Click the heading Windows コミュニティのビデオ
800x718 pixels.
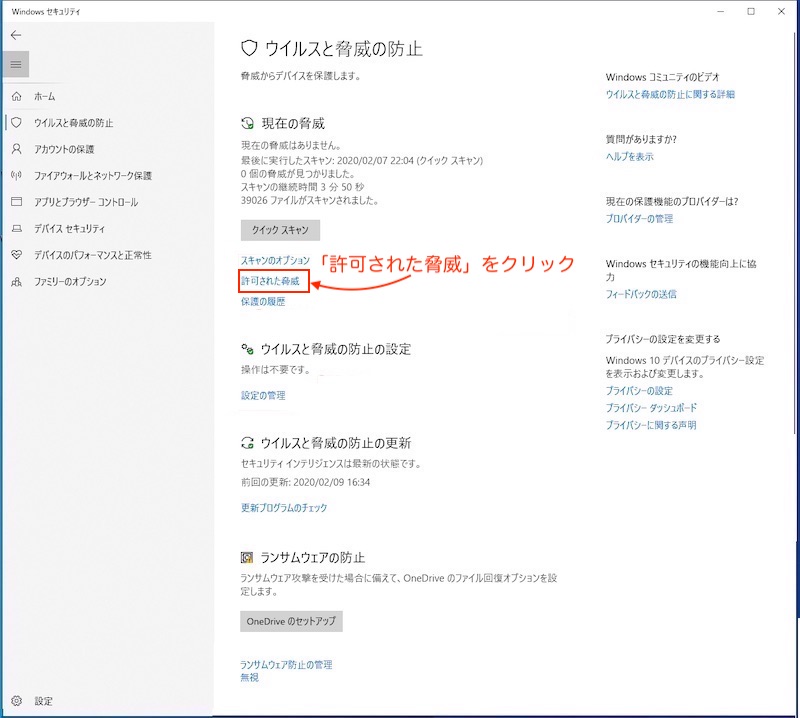pyautogui.click(x=663, y=77)
